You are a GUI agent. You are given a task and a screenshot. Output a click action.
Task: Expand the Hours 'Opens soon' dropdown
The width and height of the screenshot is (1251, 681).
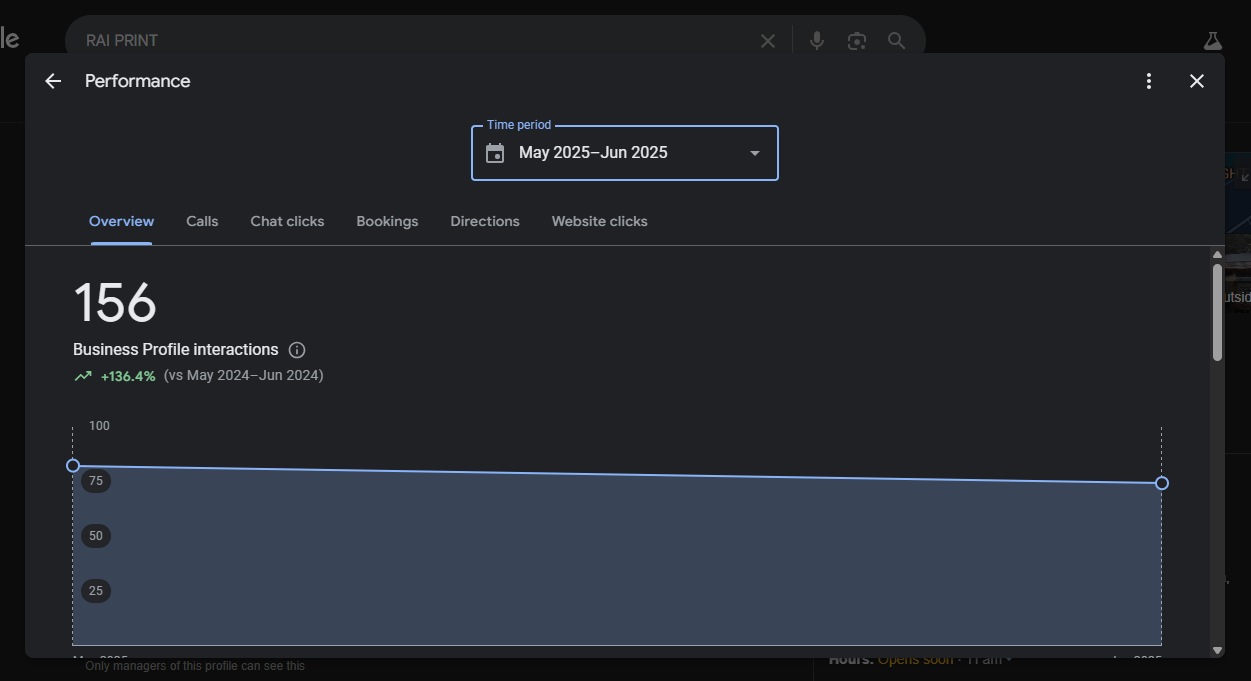click(1009, 660)
